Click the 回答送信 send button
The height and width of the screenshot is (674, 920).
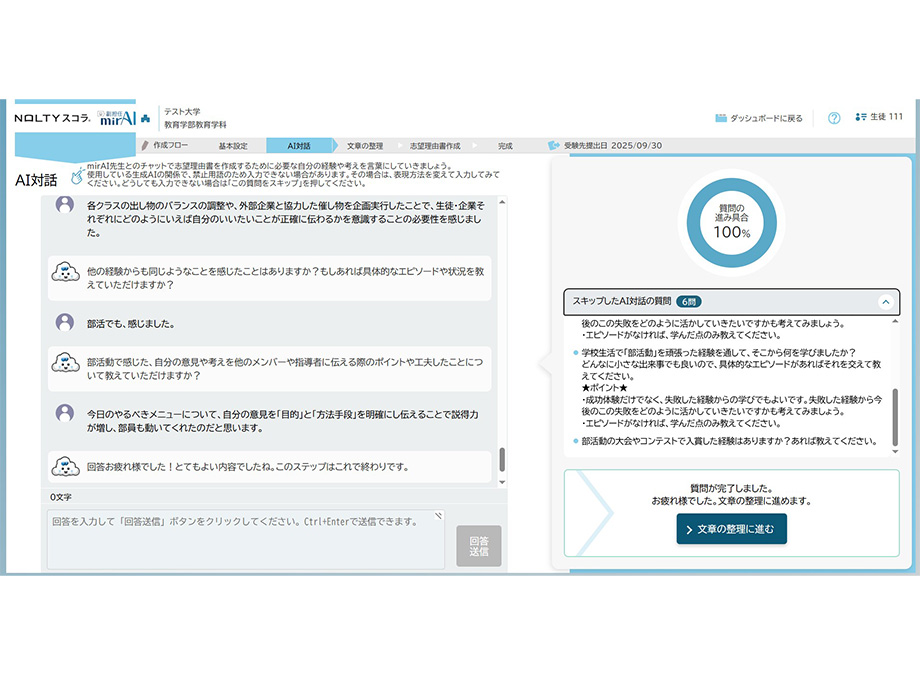click(479, 546)
